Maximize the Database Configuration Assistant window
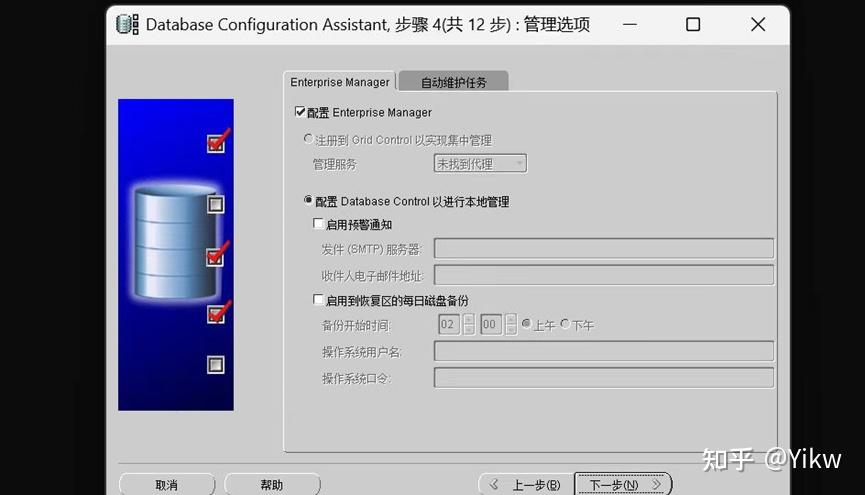The height and width of the screenshot is (495, 865). 693,24
